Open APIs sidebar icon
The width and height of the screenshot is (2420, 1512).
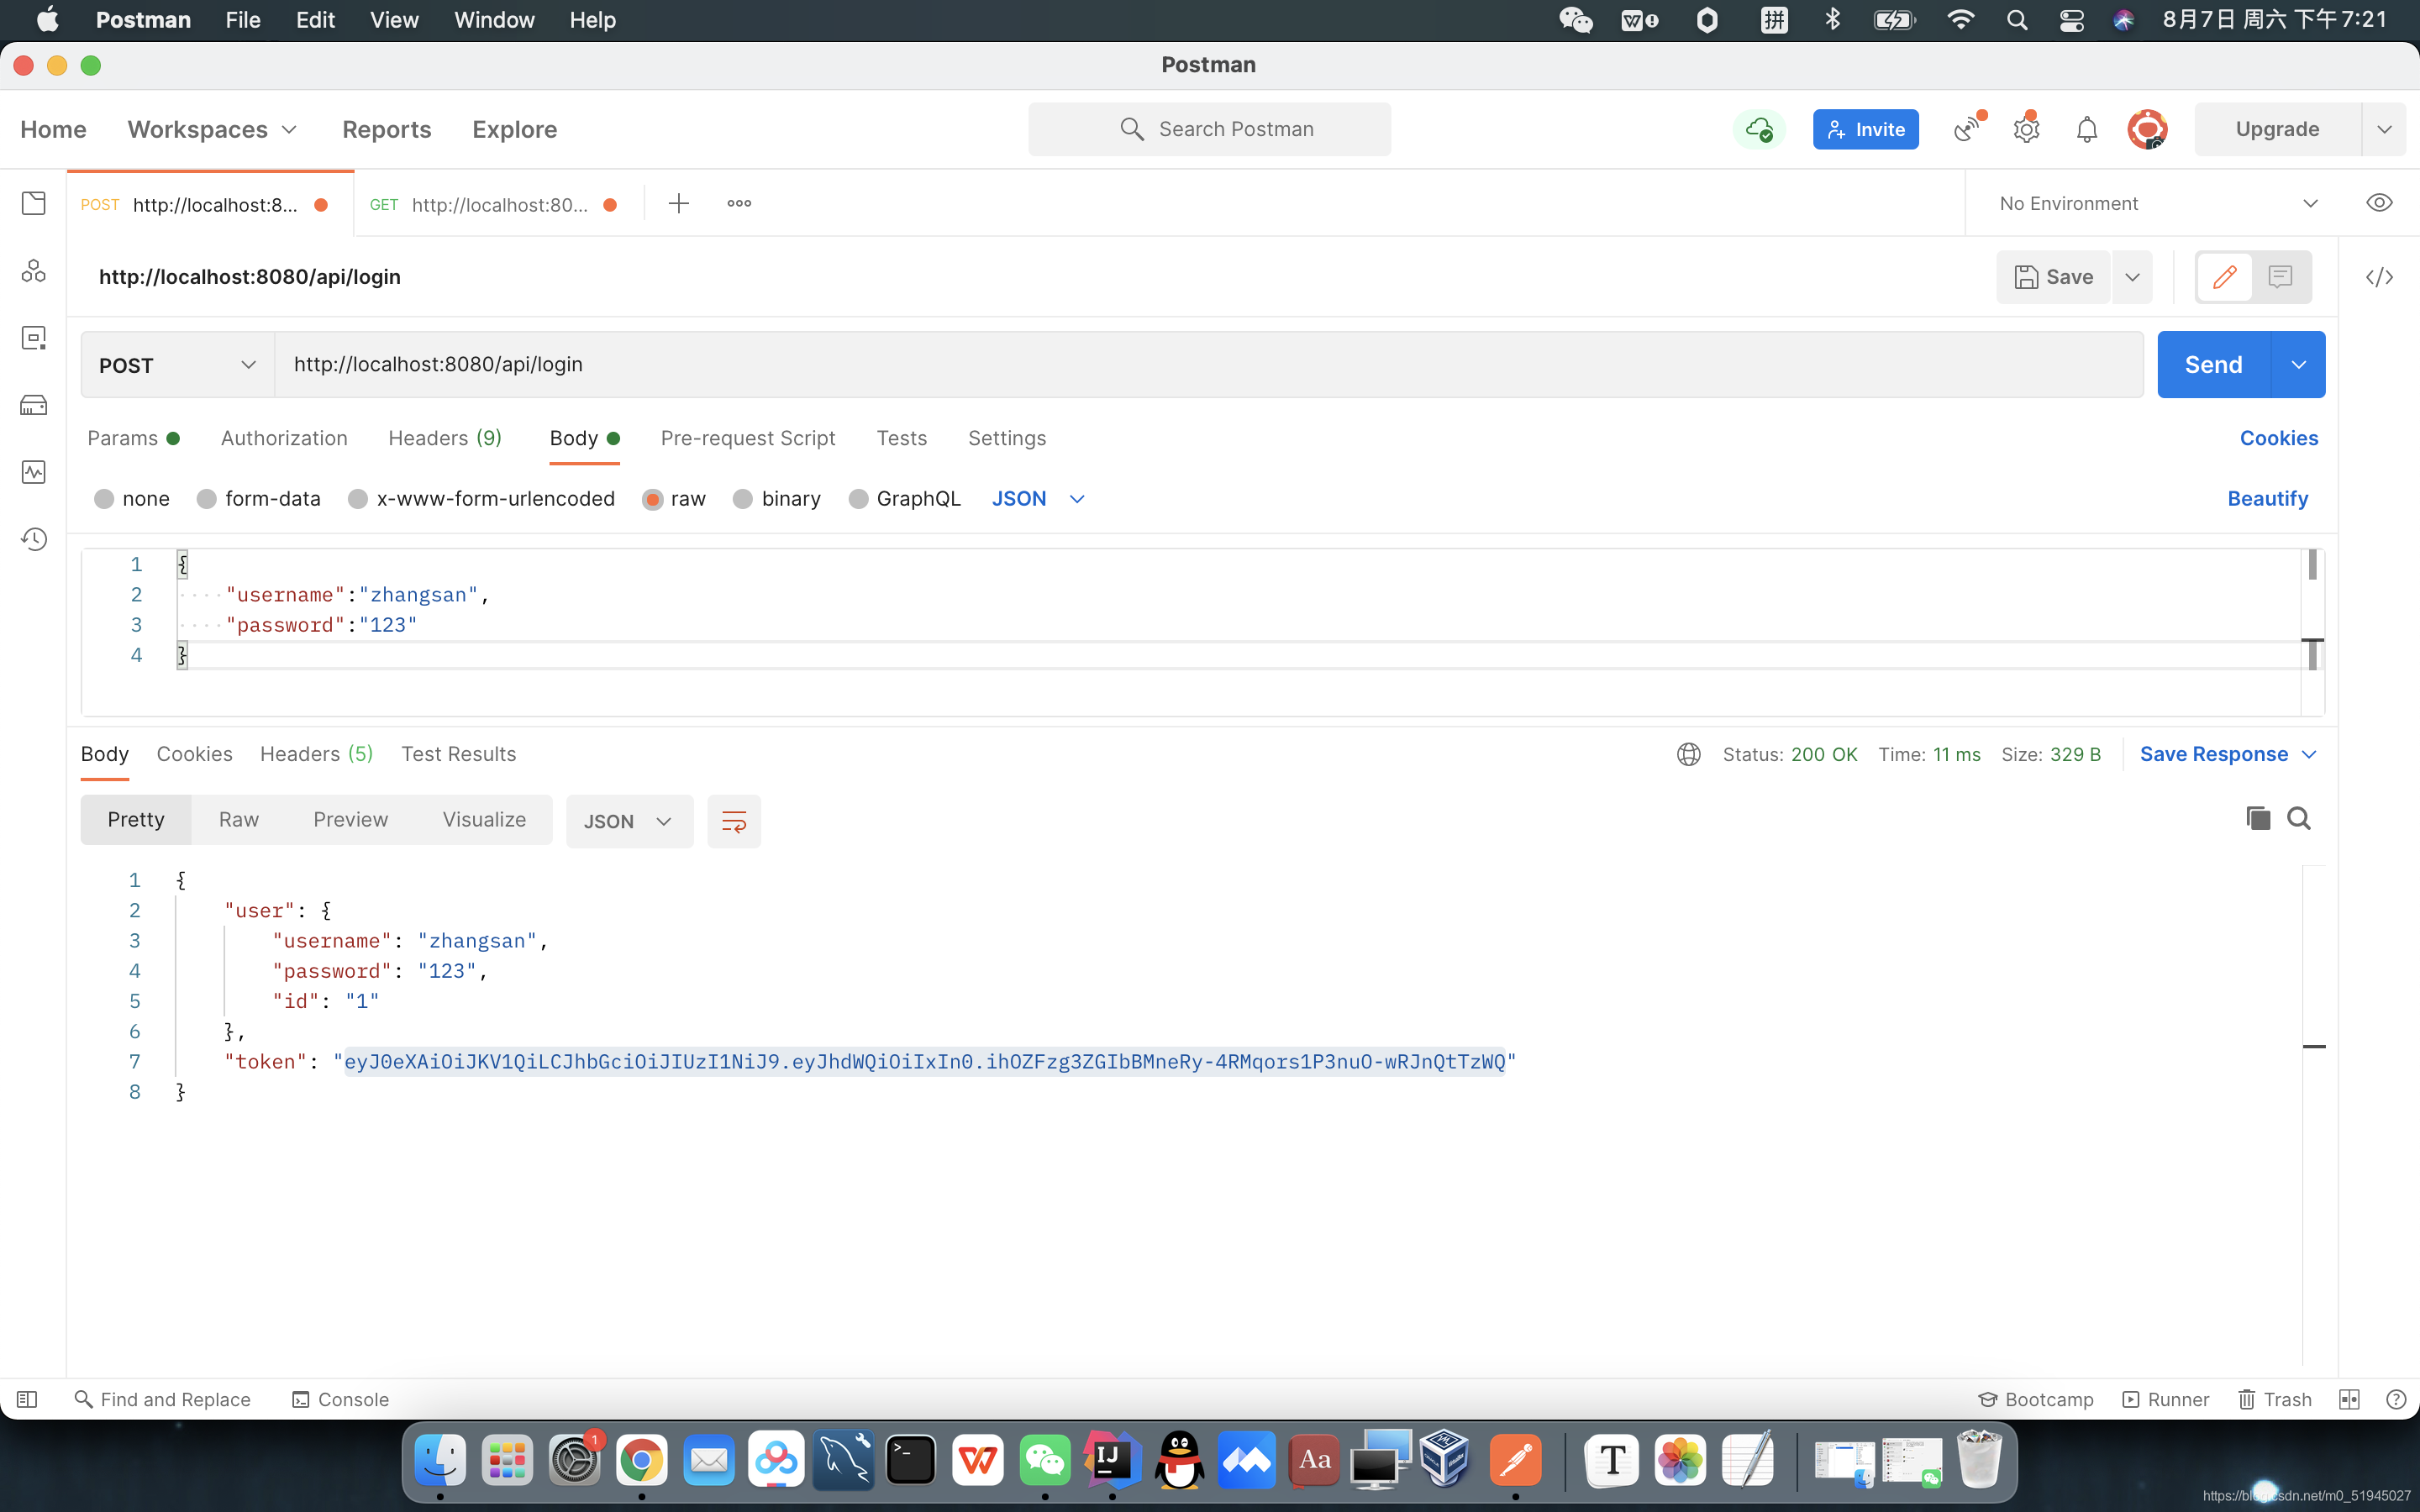pos(33,270)
